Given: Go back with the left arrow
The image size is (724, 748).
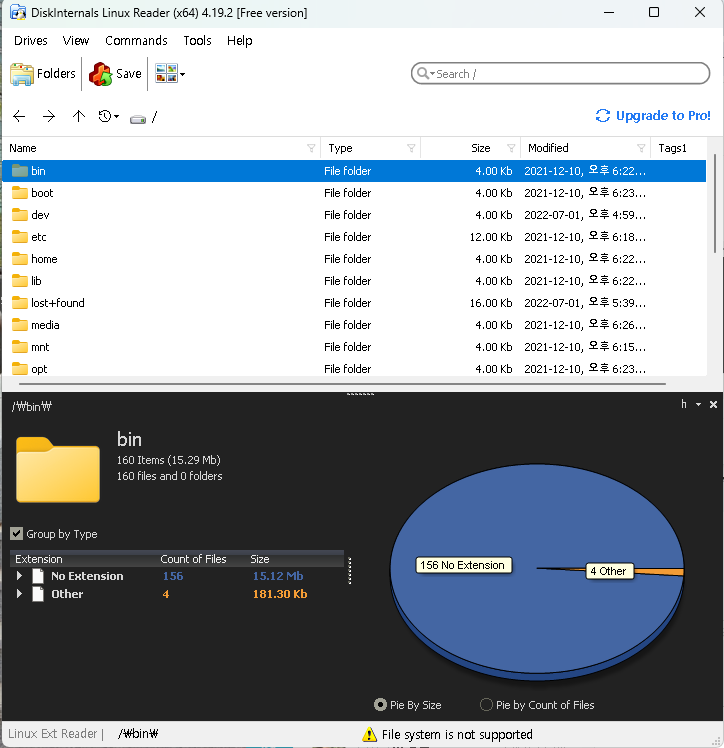Looking at the screenshot, I should [x=19, y=116].
